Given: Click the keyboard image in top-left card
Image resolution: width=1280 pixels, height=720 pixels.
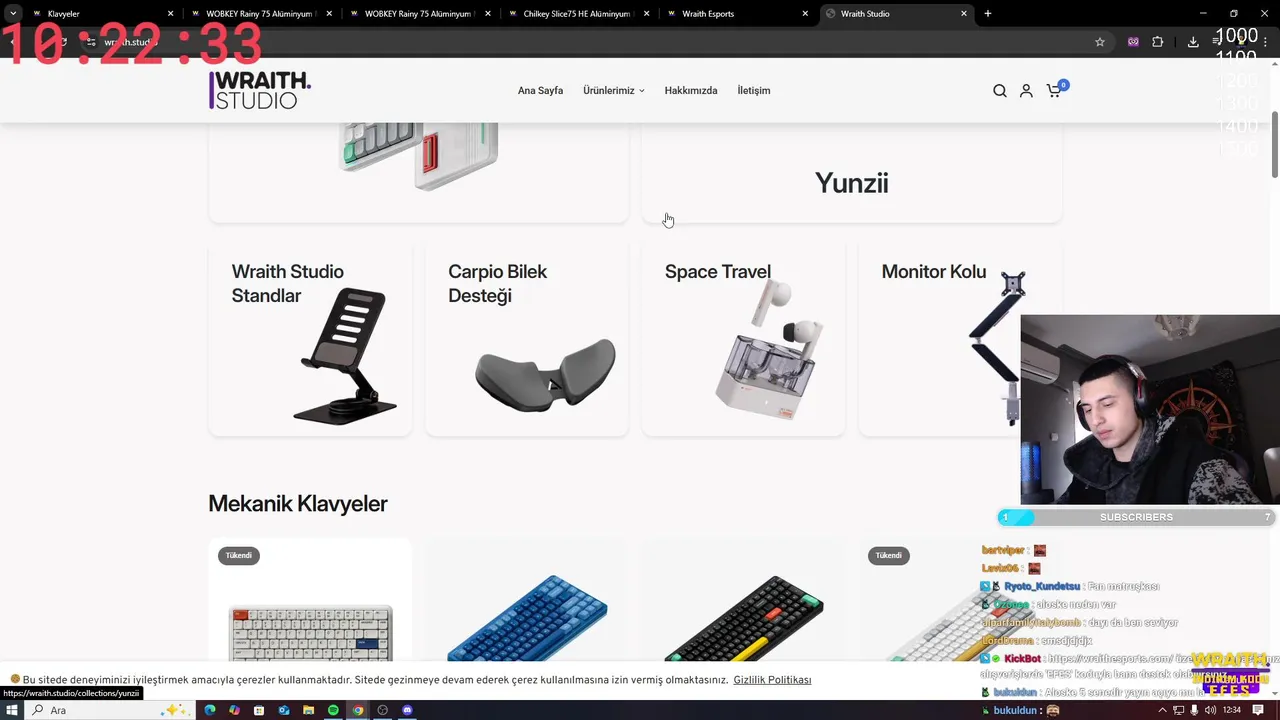Looking at the screenshot, I should 418,156.
